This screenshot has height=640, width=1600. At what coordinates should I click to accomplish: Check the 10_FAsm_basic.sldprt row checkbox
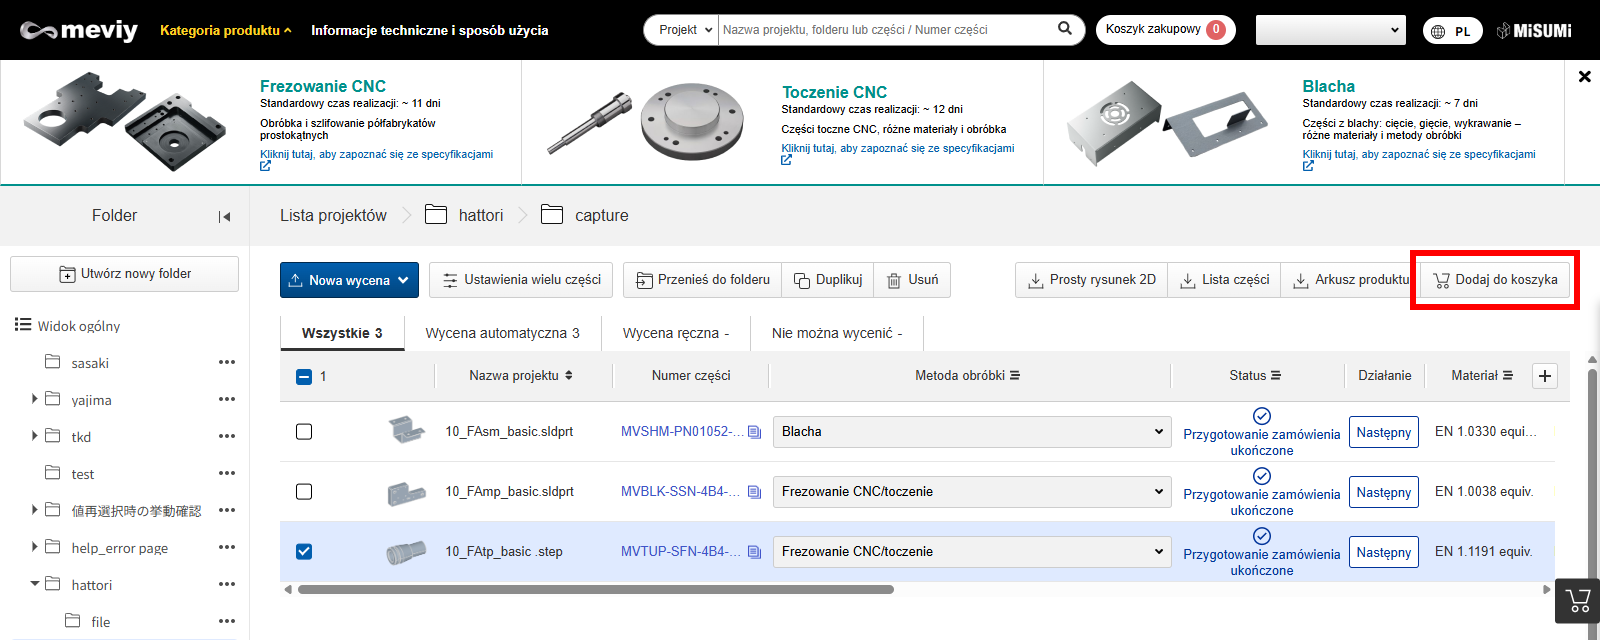[304, 432]
